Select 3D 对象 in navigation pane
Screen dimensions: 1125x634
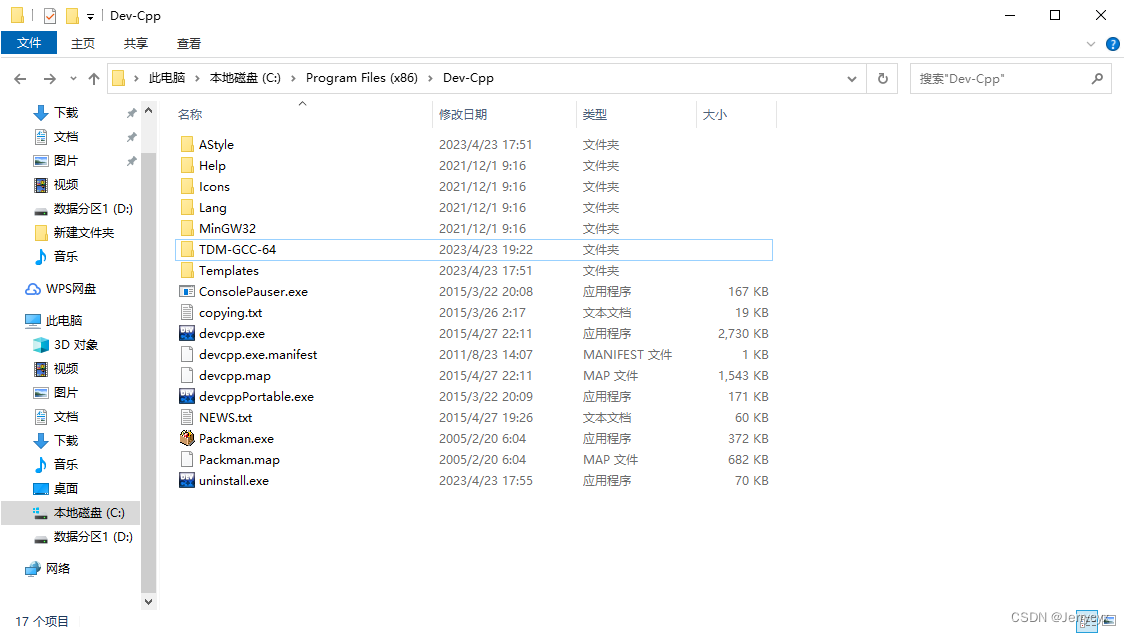pyautogui.click(x=75, y=345)
